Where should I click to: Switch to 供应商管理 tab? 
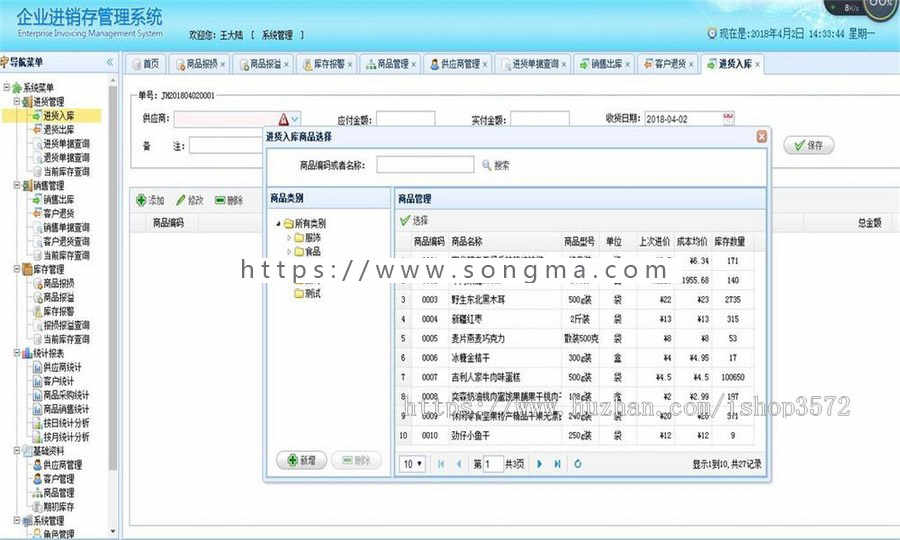tap(460, 64)
